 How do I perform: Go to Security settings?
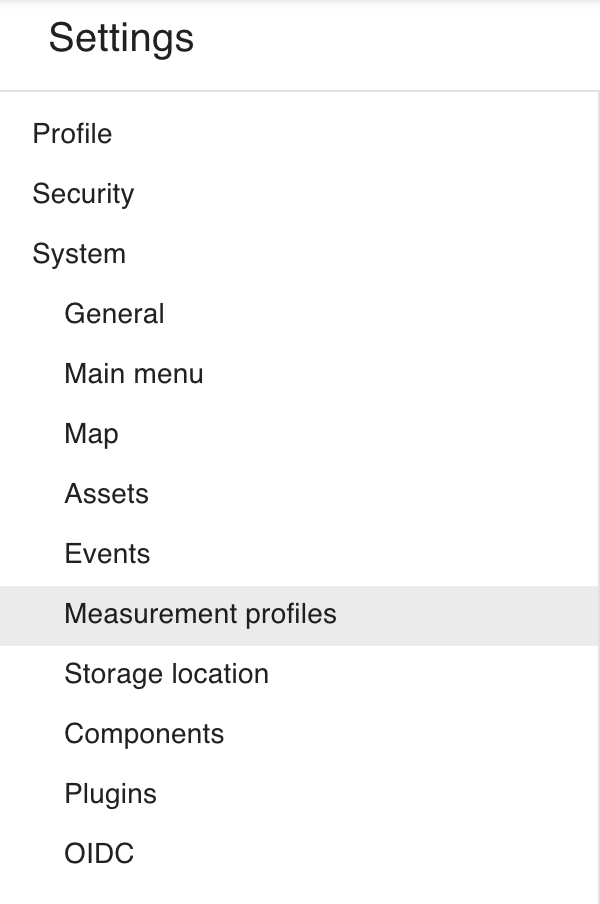[x=83, y=194]
